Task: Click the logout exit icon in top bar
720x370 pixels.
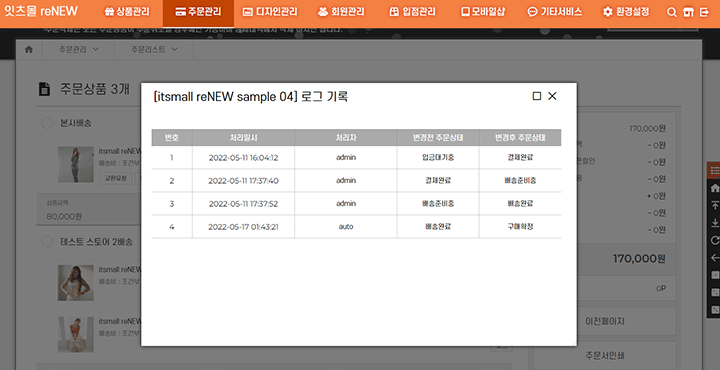Action: 704,12
